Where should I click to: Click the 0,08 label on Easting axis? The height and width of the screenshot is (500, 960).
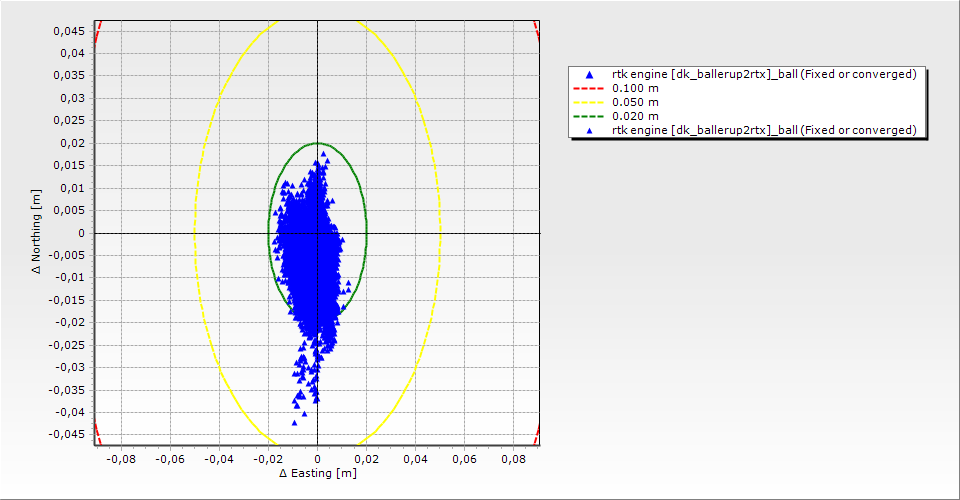click(x=513, y=459)
